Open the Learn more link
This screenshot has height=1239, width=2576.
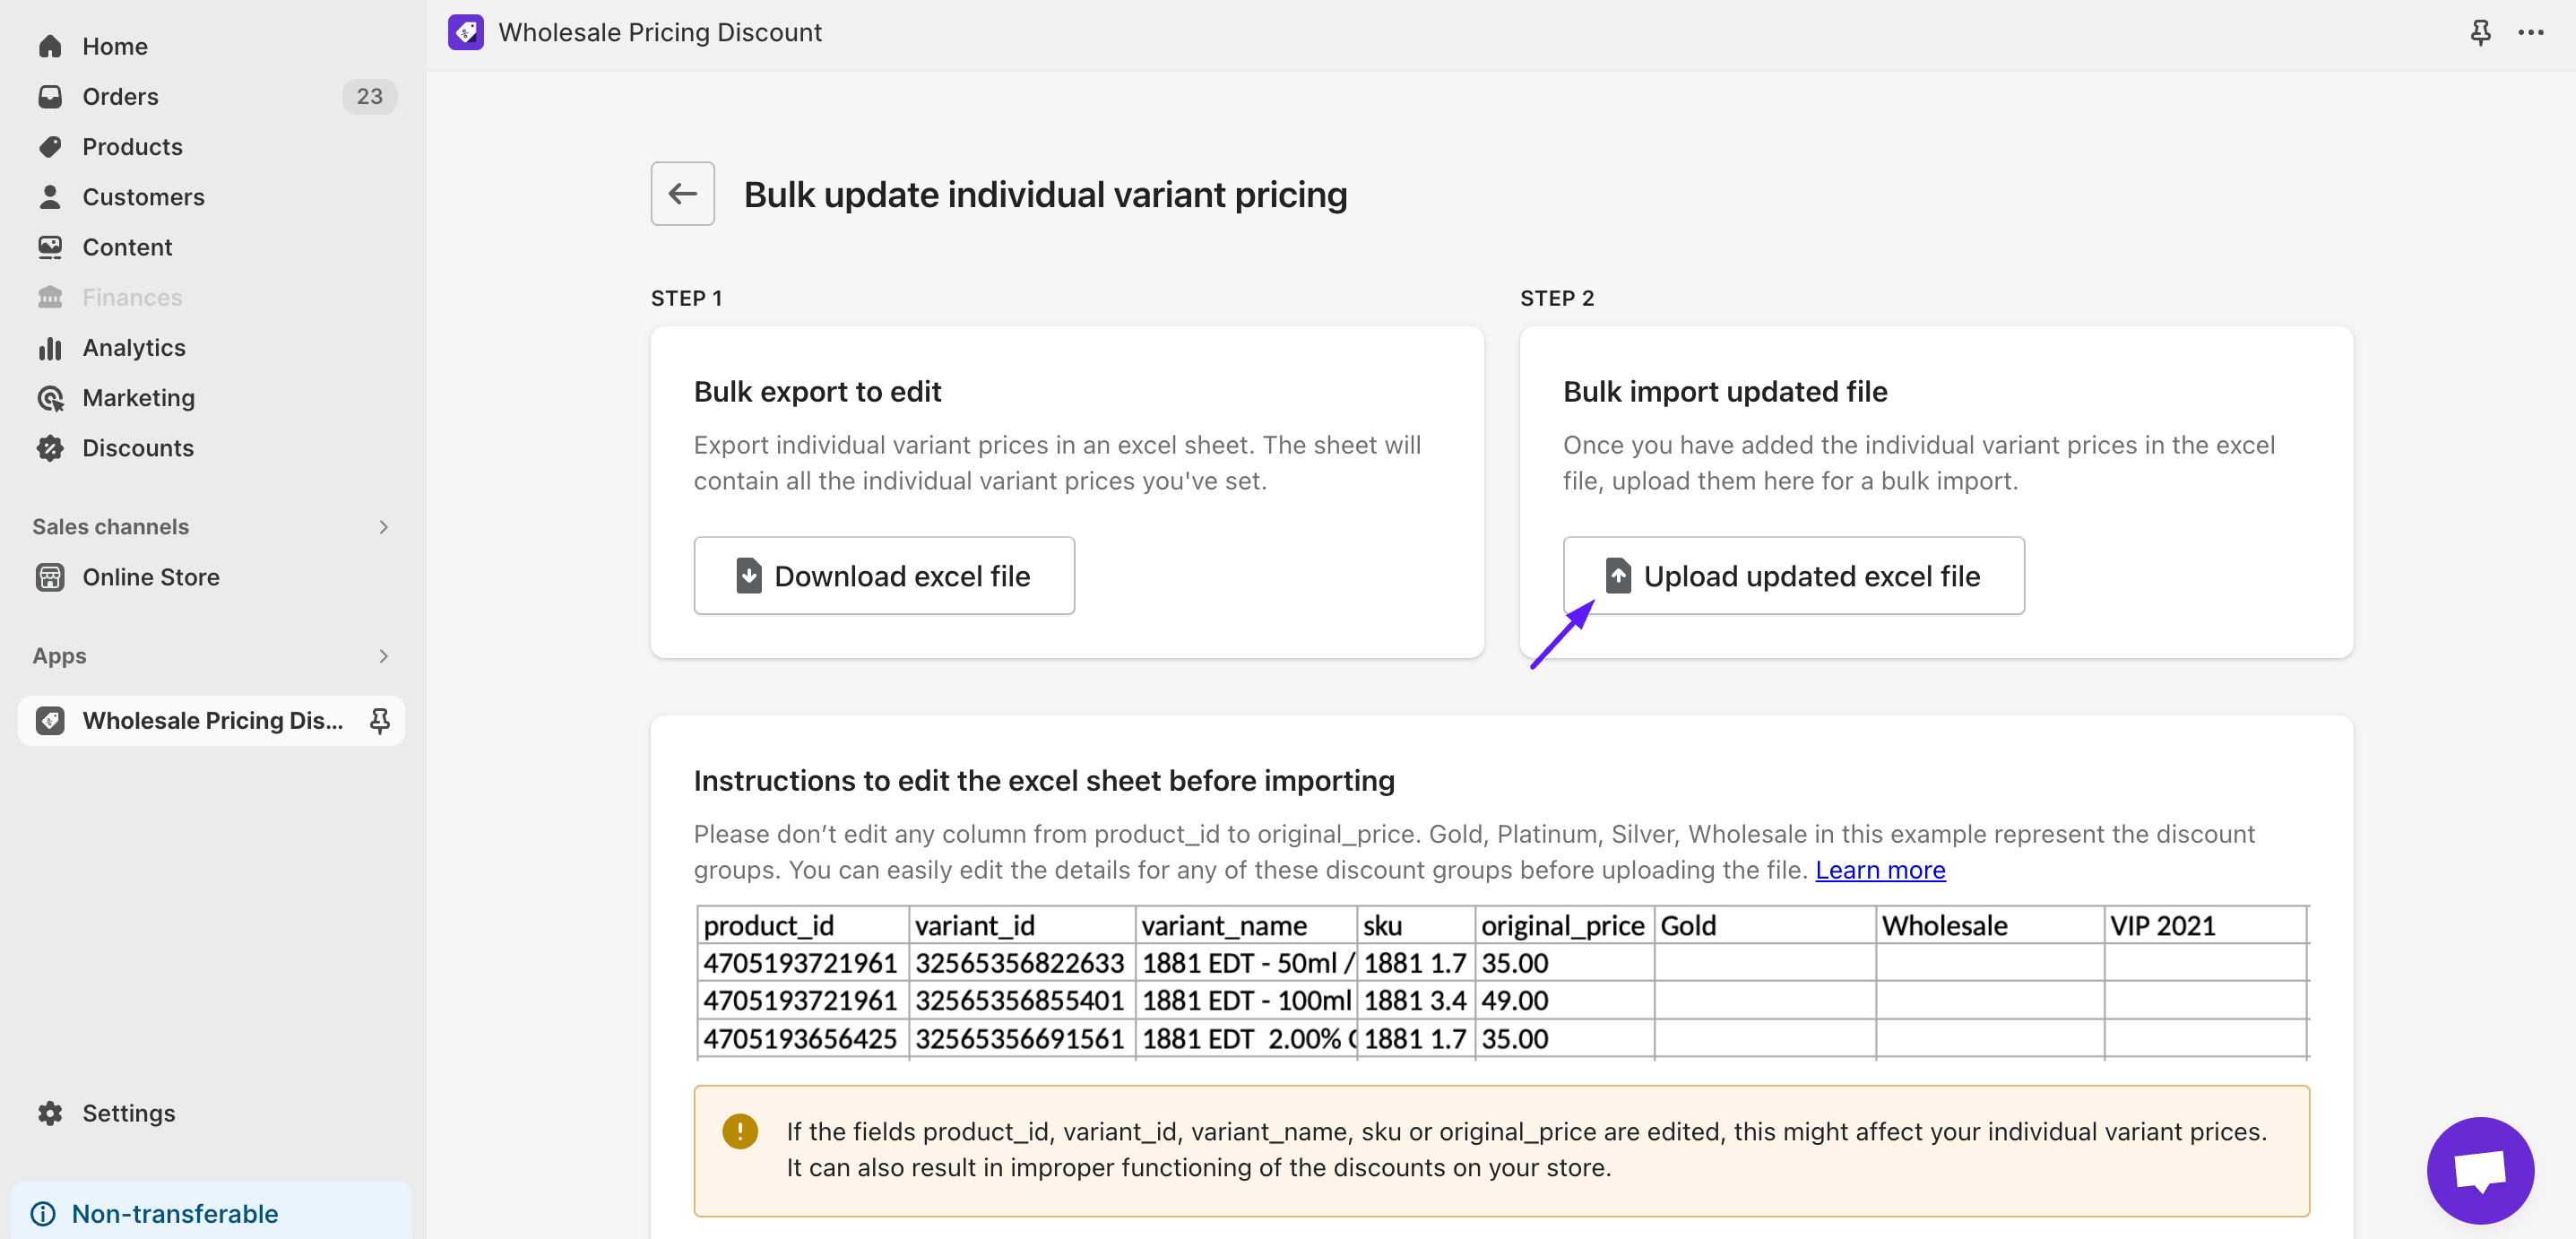coord(1880,870)
